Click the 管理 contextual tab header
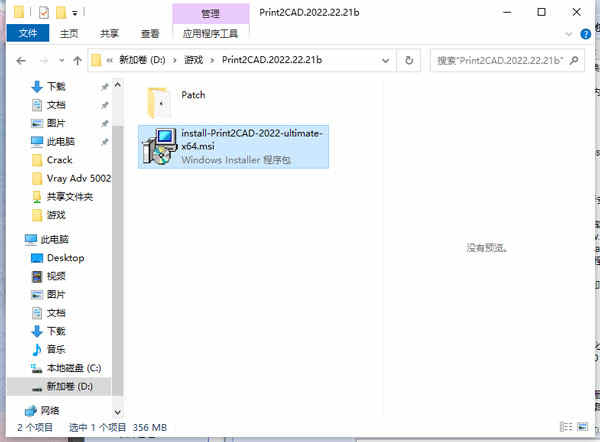 pos(210,14)
